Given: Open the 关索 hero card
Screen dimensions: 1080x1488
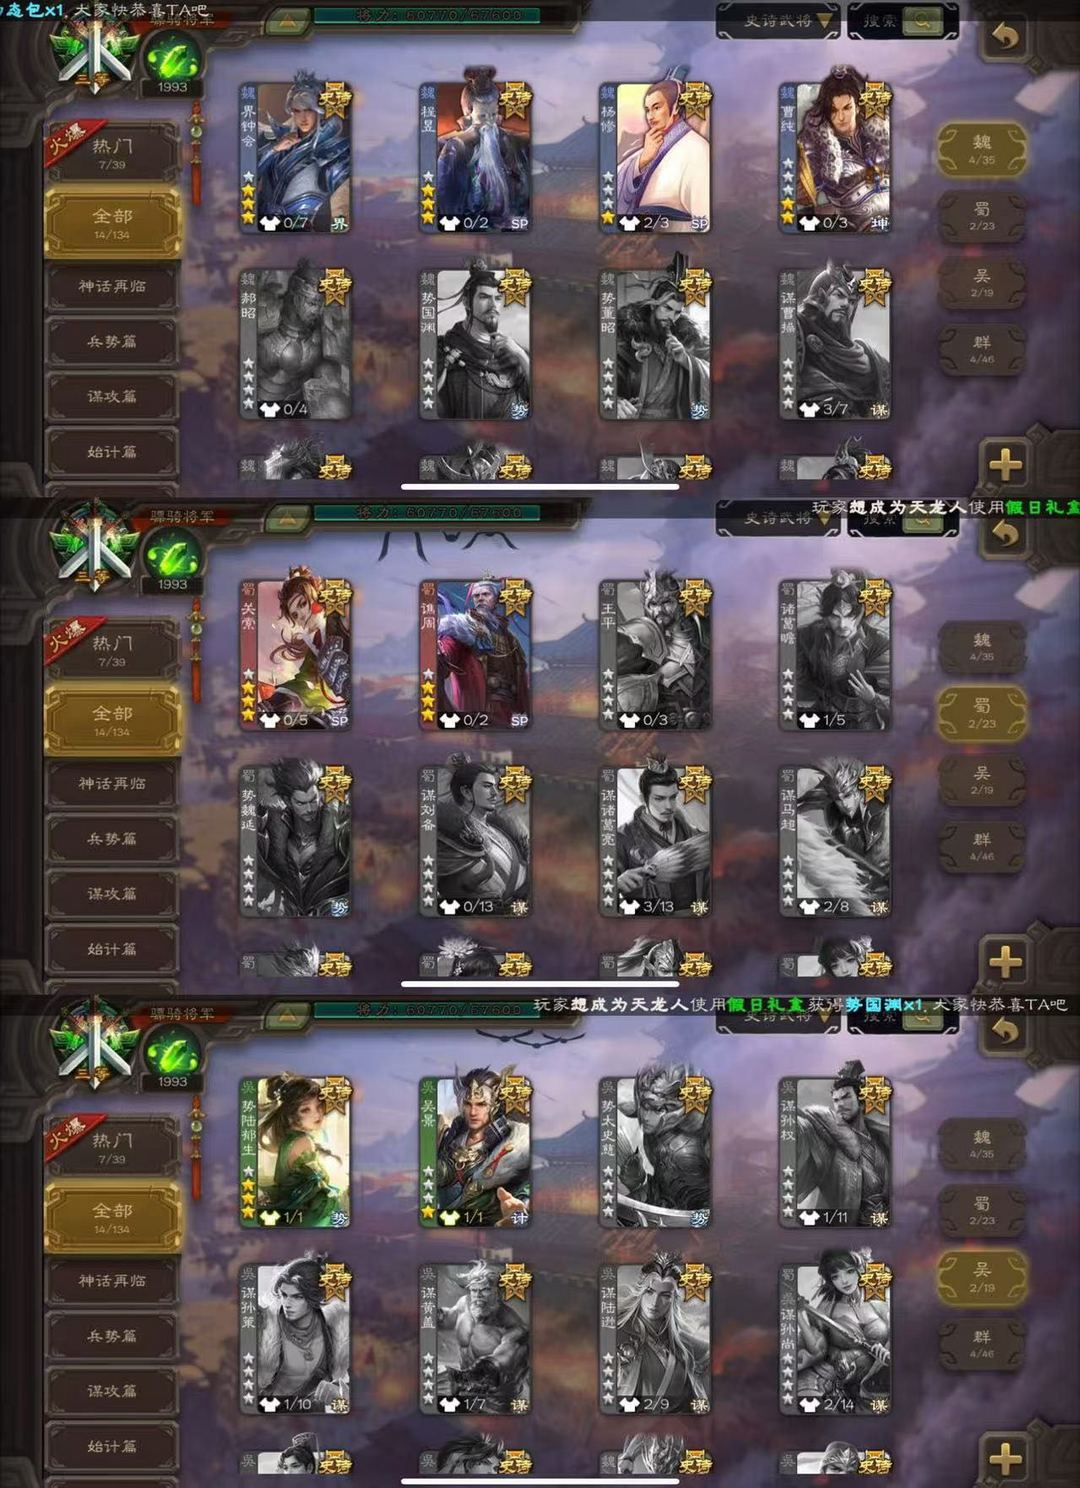Looking at the screenshot, I should [x=295, y=654].
